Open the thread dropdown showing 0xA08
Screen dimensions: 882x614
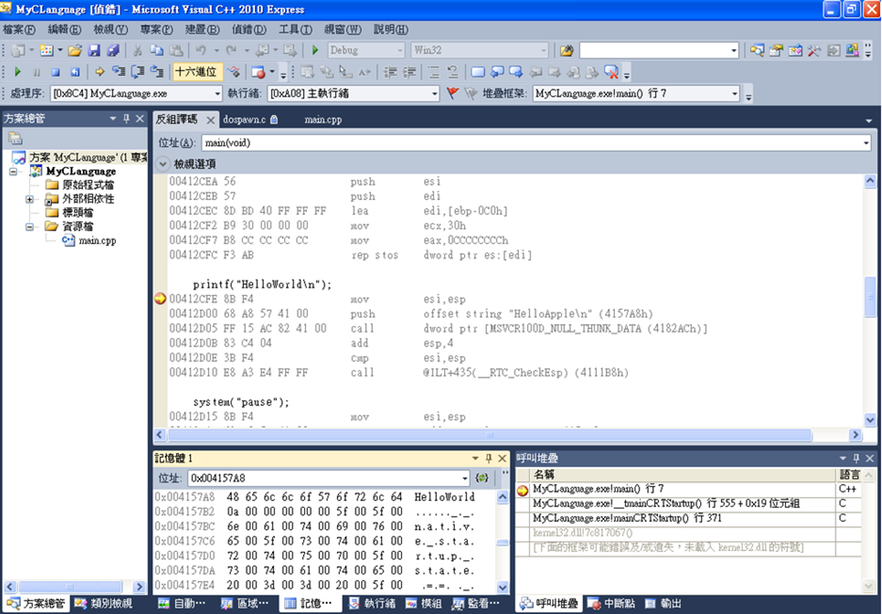[434, 94]
